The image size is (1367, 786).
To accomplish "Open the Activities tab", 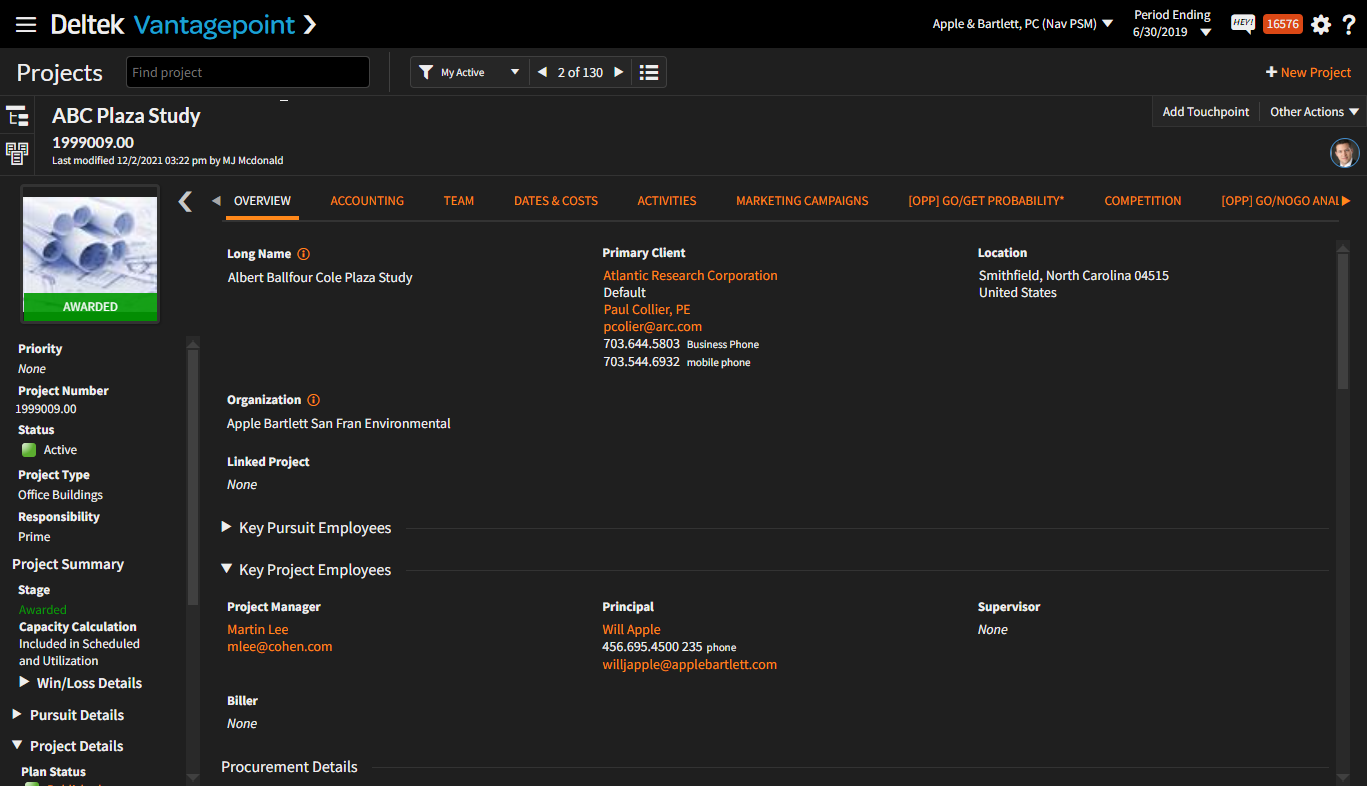I will (667, 201).
